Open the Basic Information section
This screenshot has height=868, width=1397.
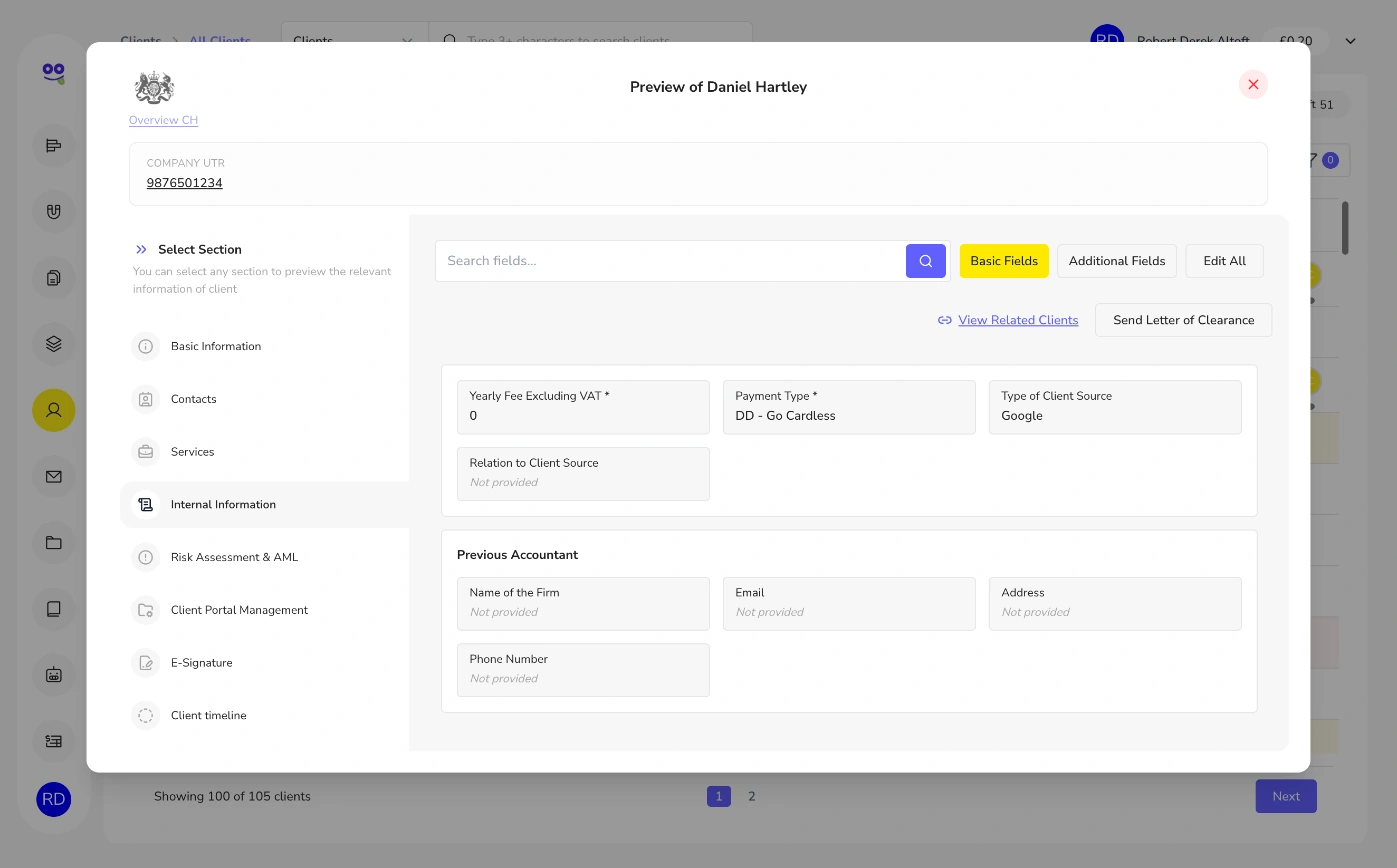click(x=264, y=347)
